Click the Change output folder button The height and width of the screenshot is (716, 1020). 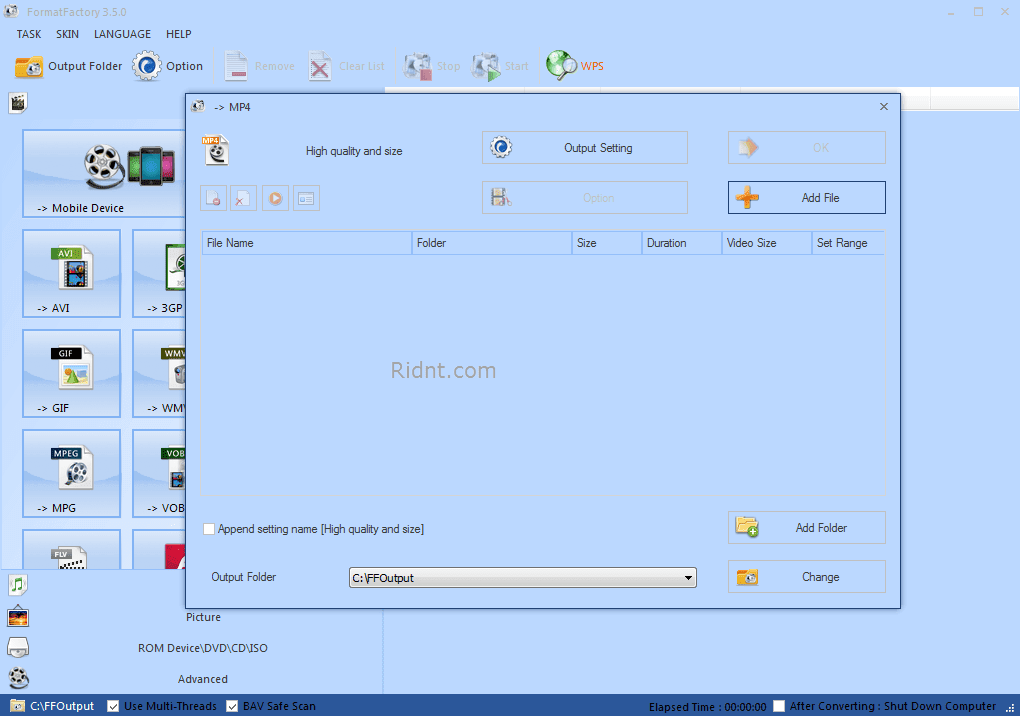[x=807, y=577]
